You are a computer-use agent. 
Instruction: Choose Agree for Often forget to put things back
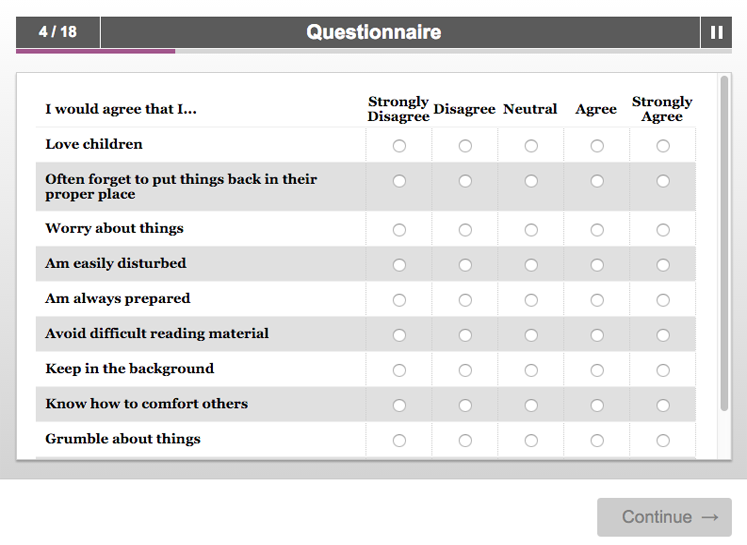point(597,181)
